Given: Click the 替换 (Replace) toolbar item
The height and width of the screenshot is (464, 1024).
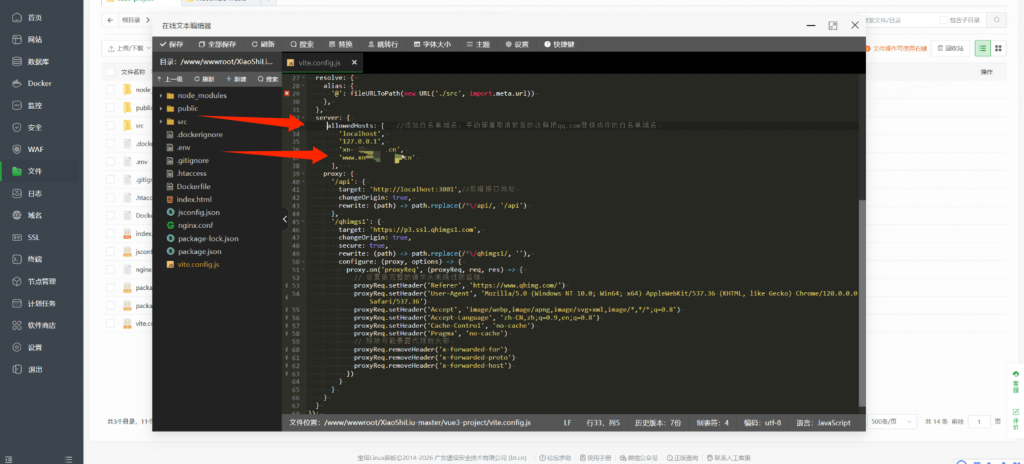Looking at the screenshot, I should coord(340,44).
